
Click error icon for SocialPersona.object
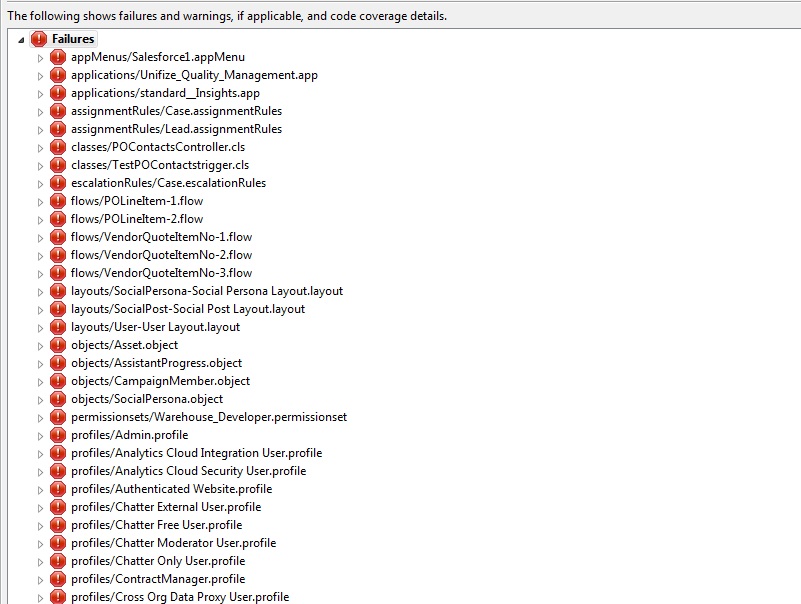58,399
